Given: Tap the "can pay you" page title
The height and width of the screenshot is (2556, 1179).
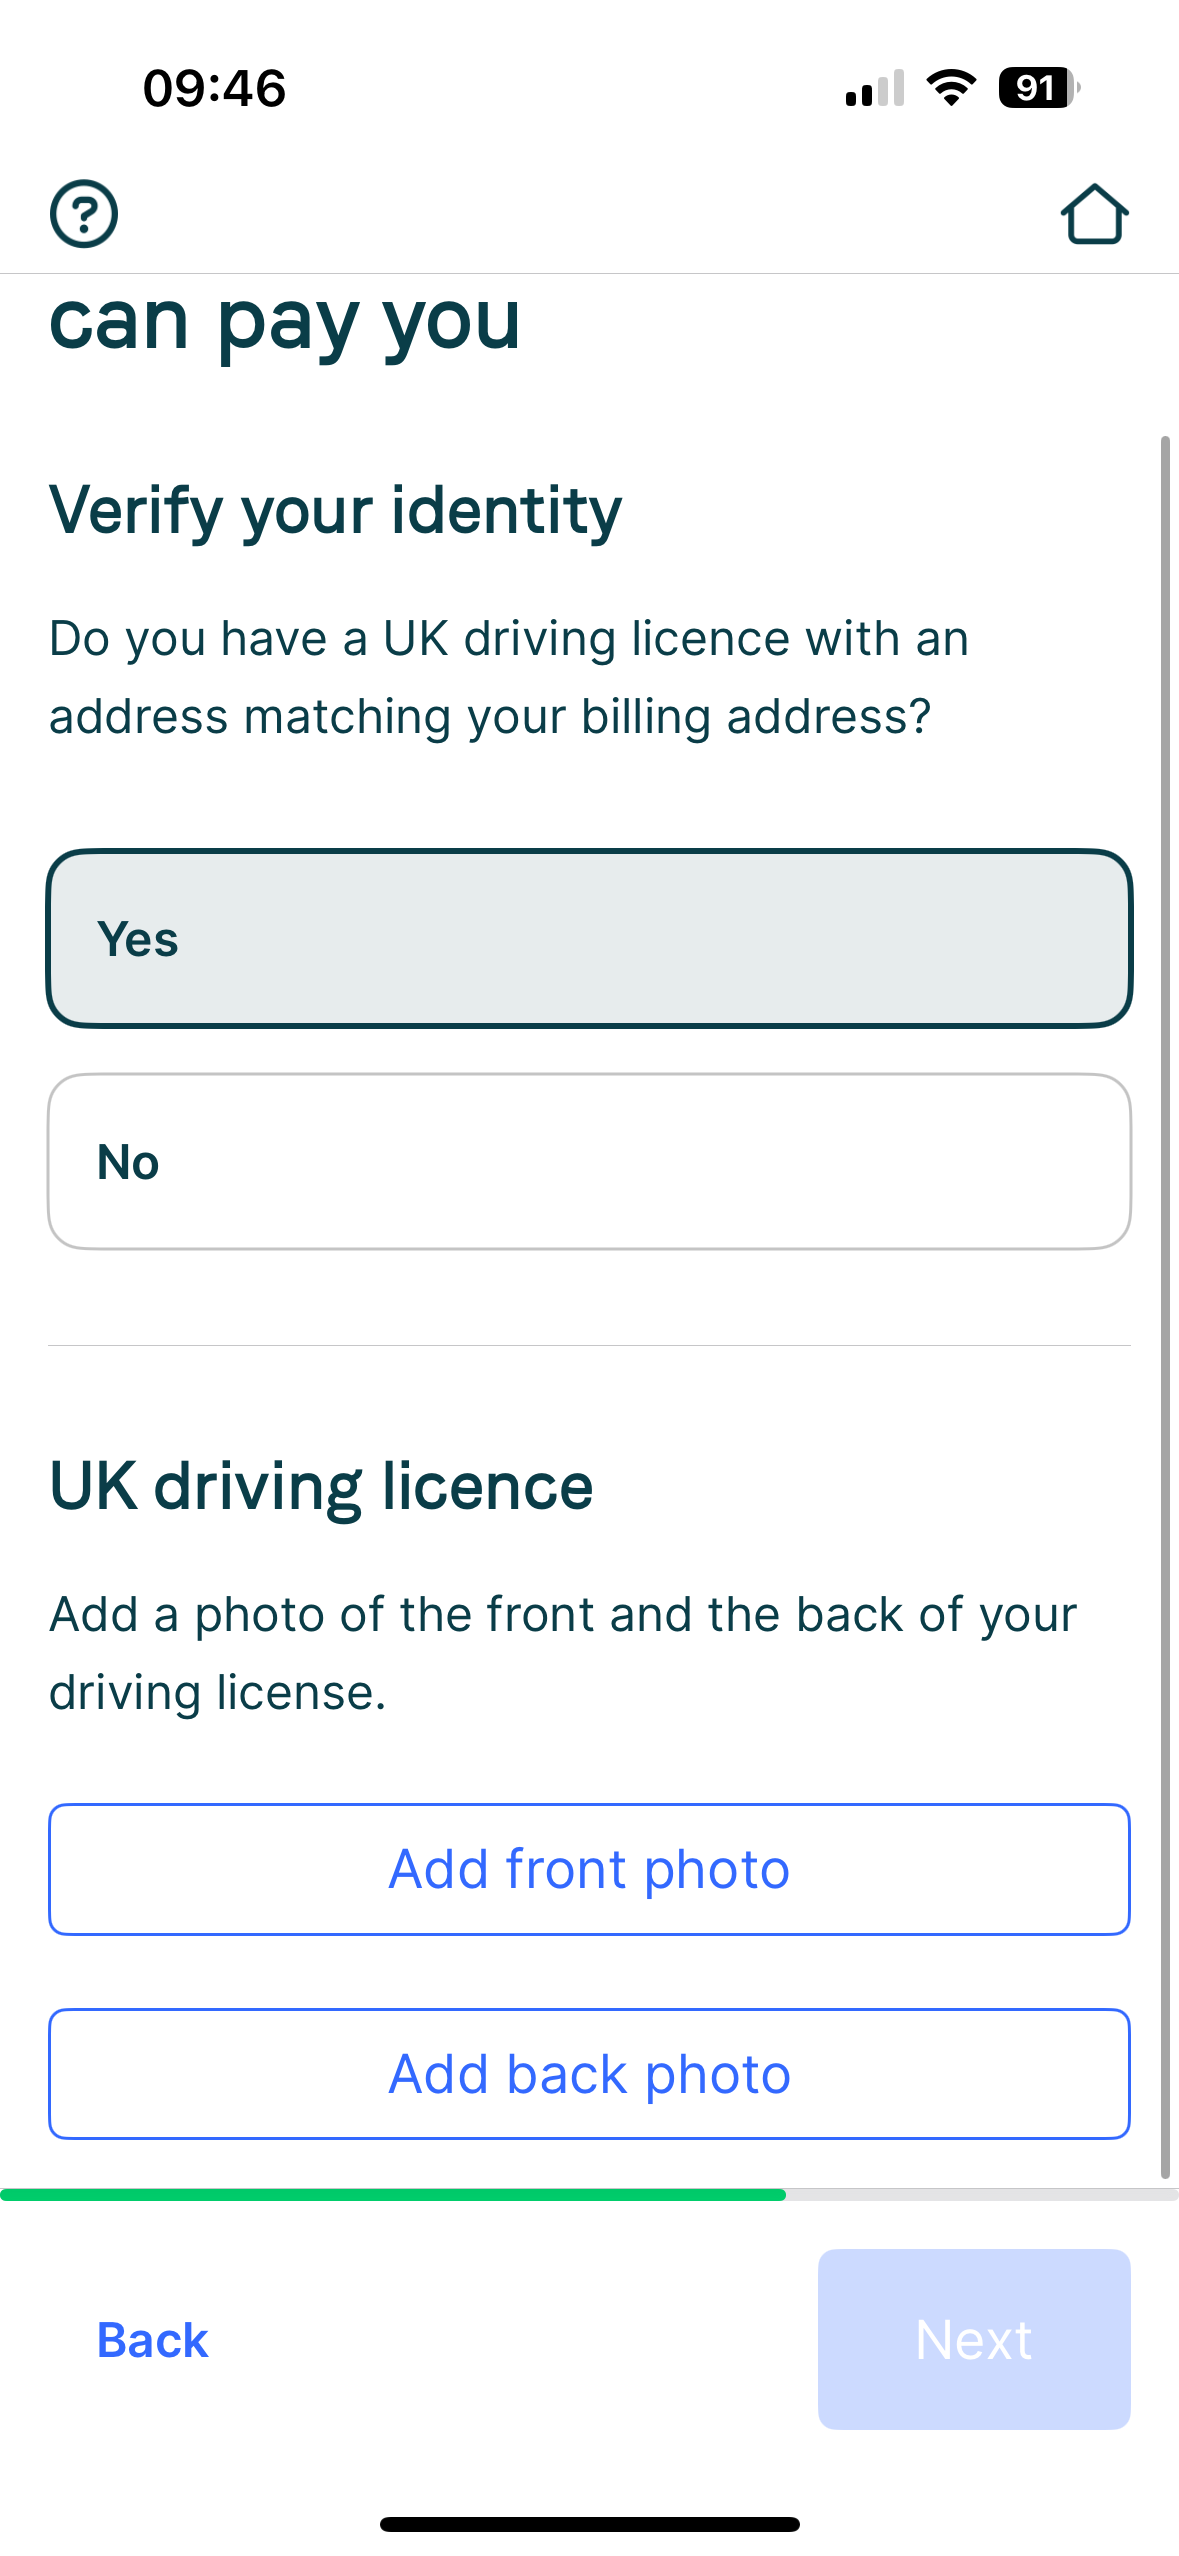Looking at the screenshot, I should (x=285, y=322).
